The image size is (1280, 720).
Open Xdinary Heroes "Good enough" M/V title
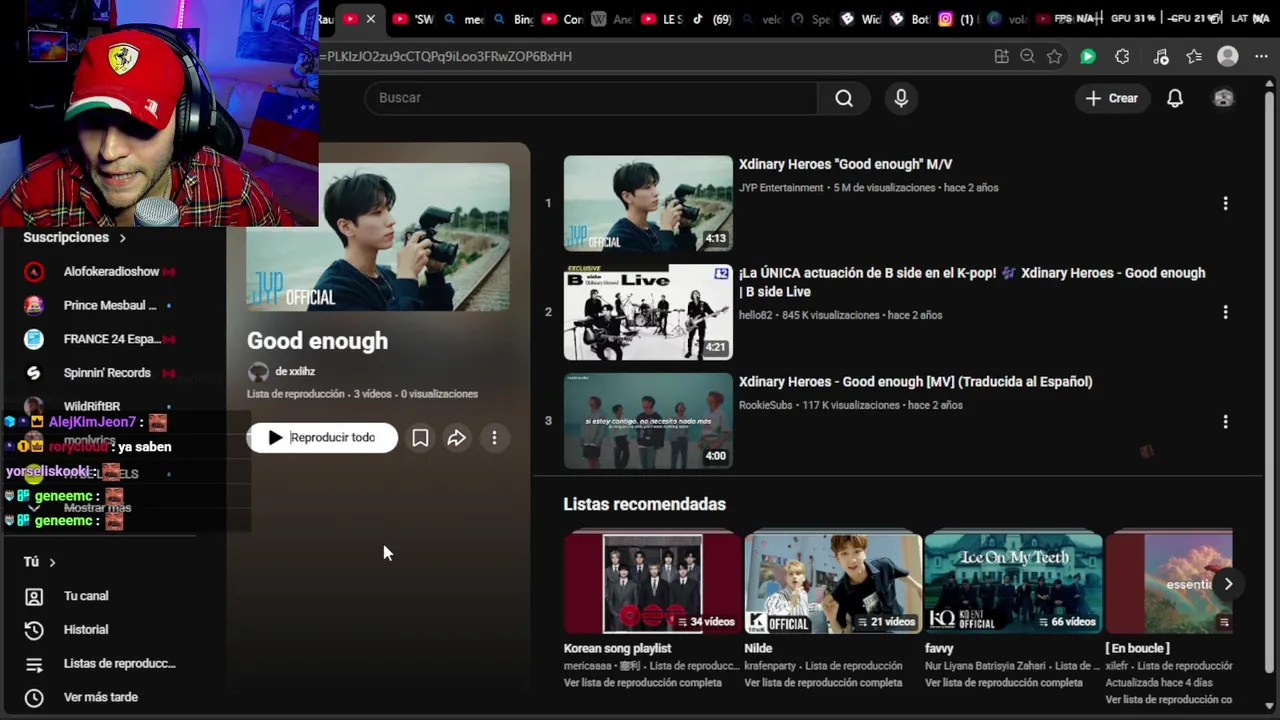coord(845,164)
